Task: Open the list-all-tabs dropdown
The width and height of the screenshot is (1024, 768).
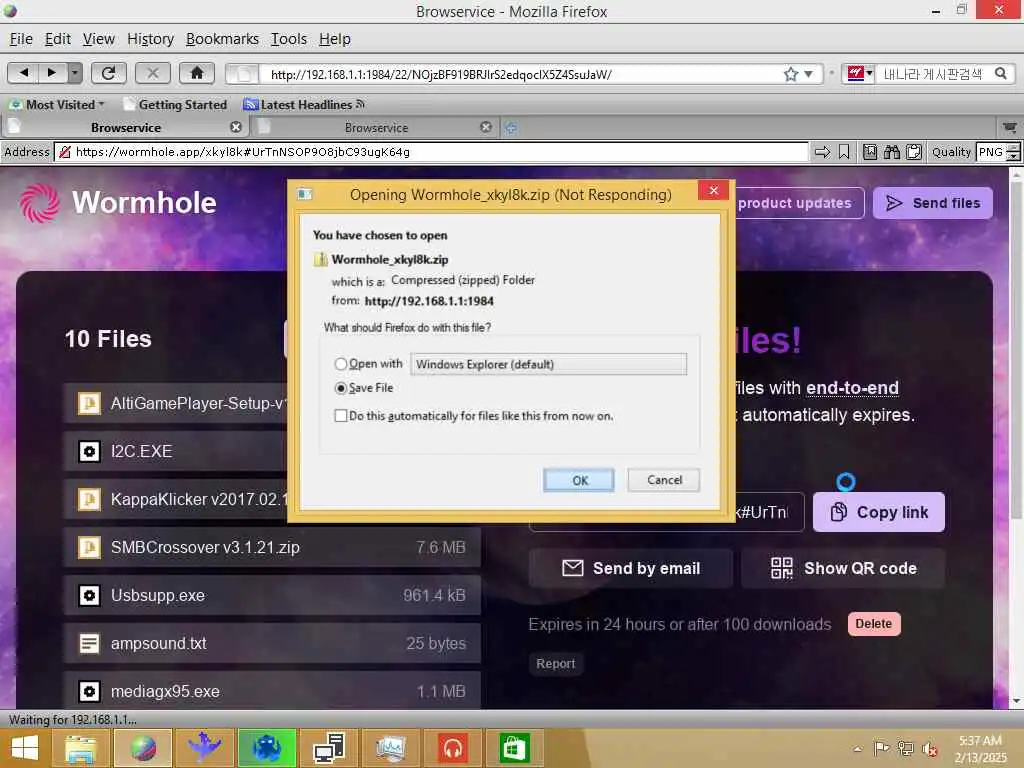Action: click(x=1010, y=127)
